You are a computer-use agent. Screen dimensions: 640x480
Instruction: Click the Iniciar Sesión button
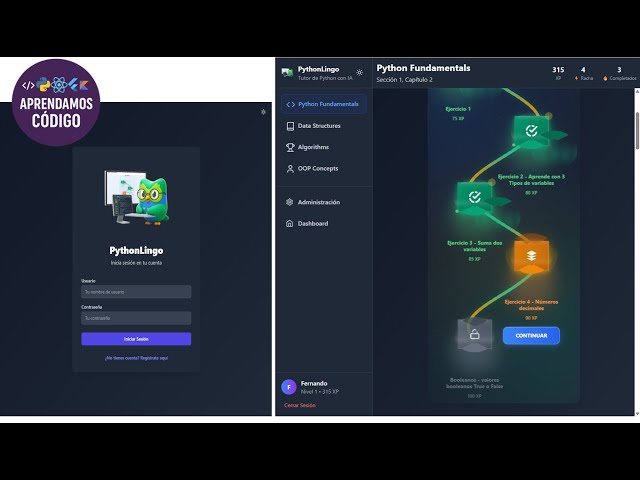136,339
